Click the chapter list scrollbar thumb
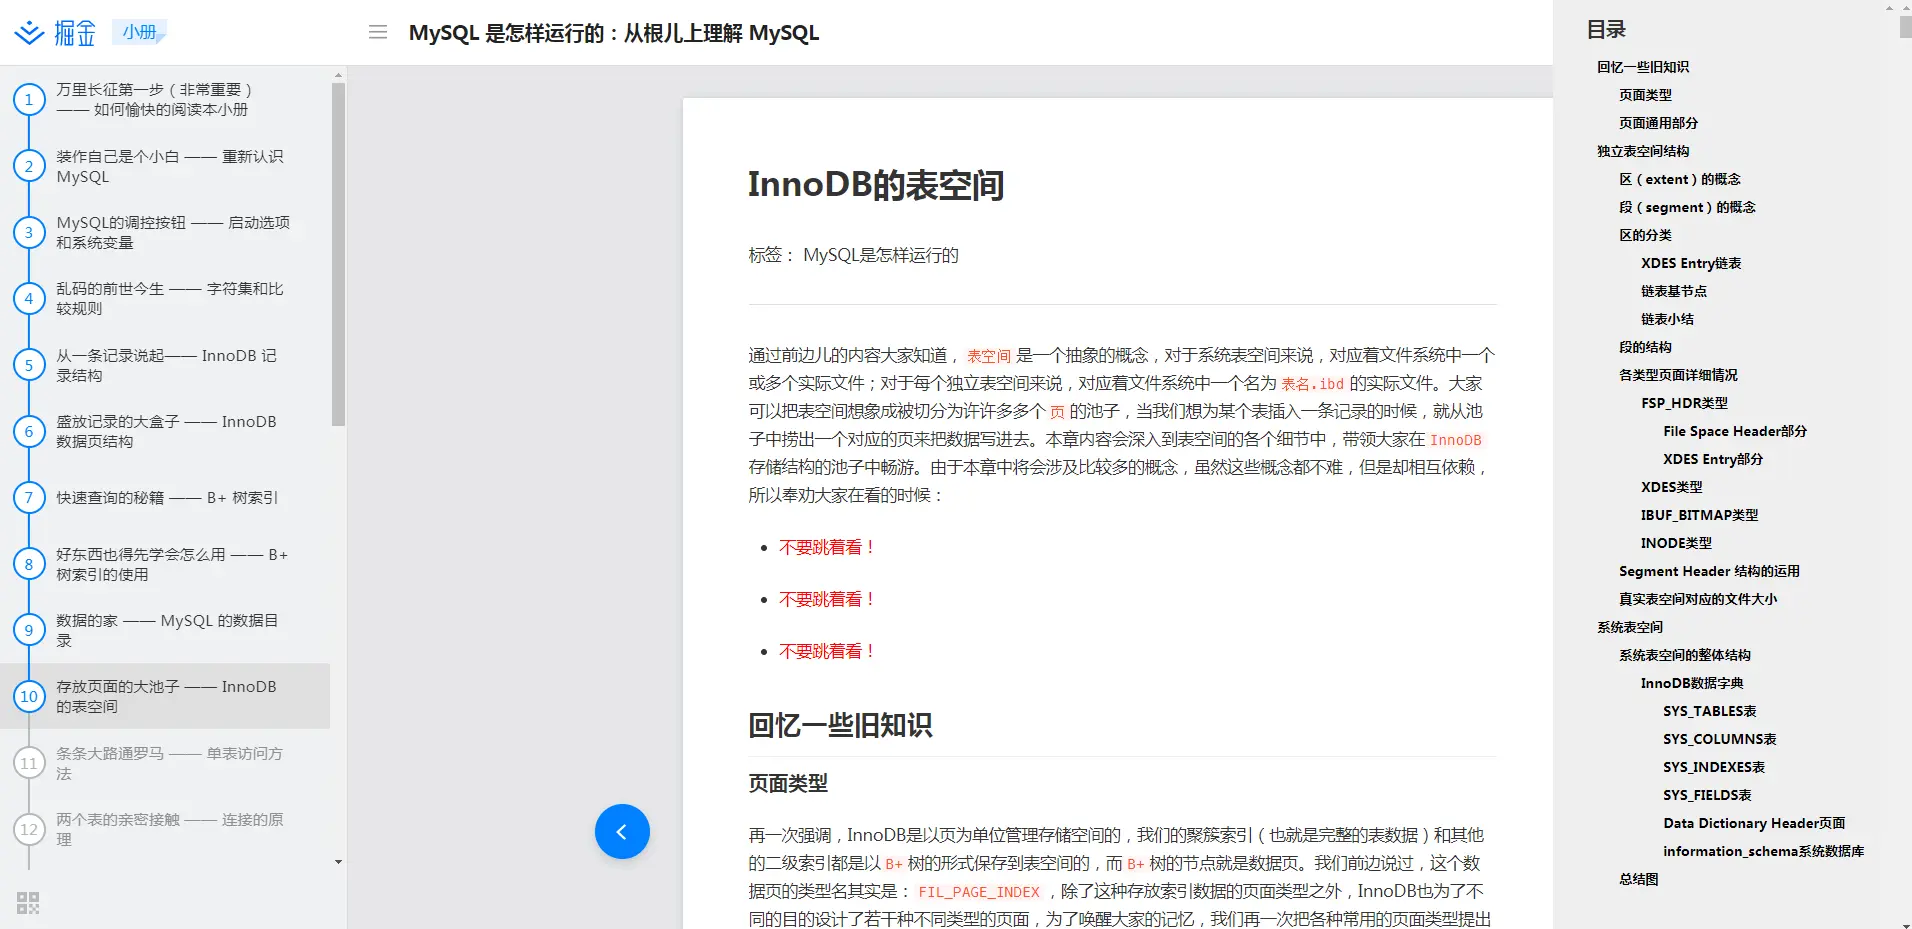The height and width of the screenshot is (929, 1912). tap(338, 254)
